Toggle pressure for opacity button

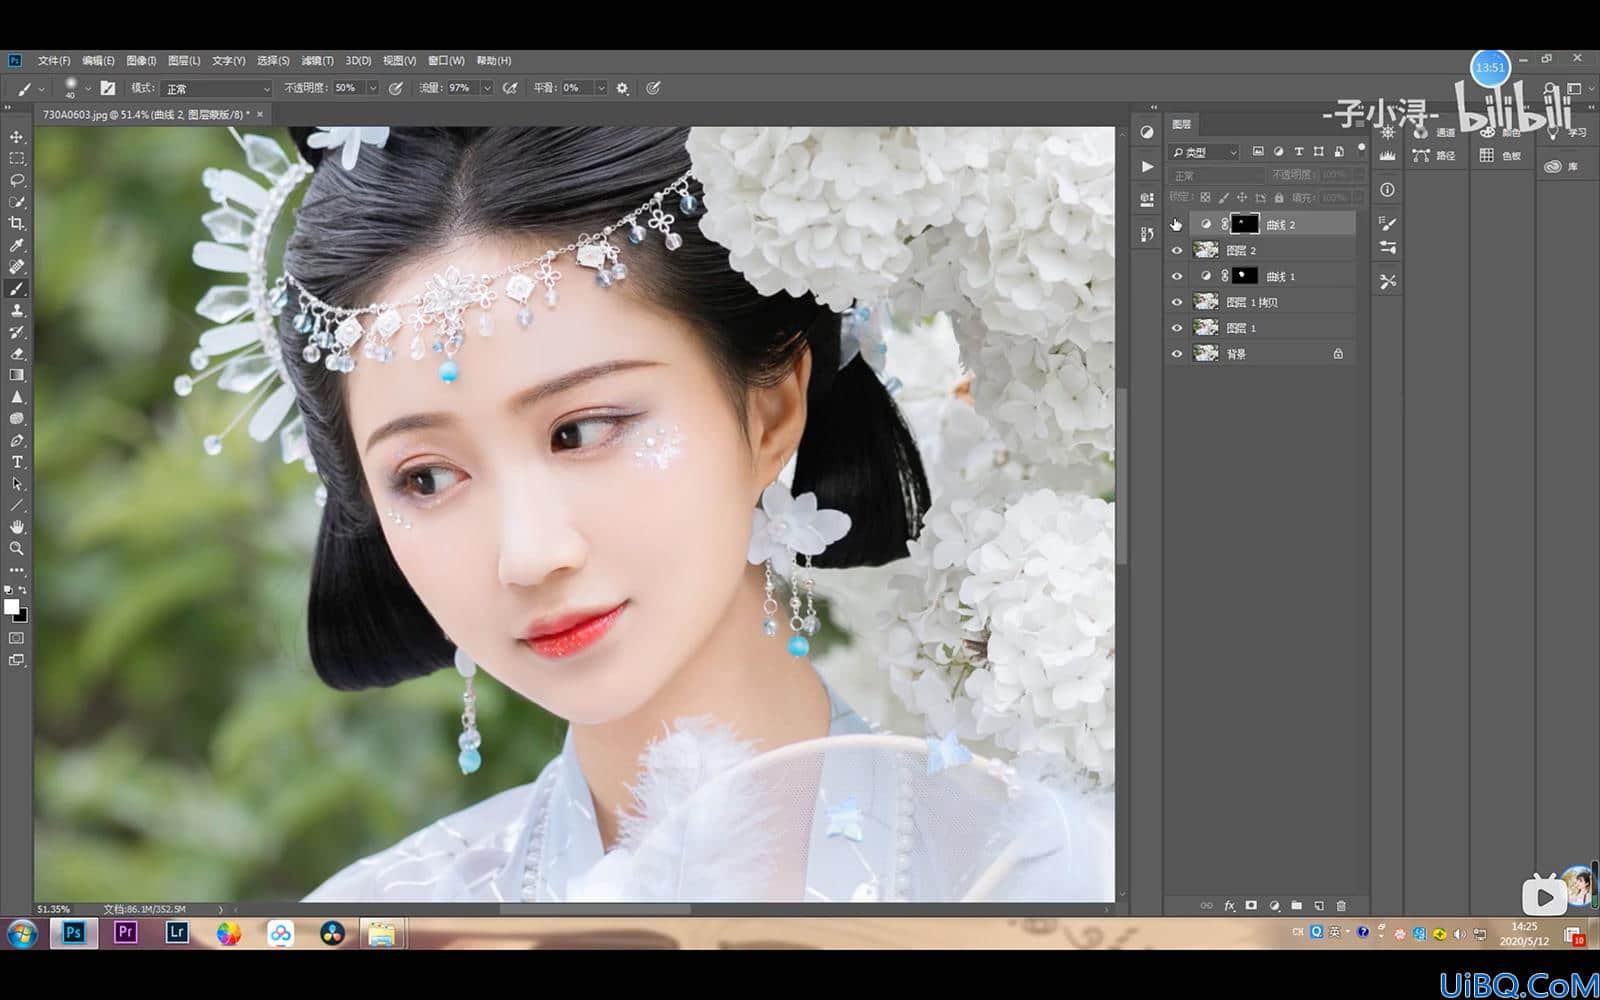pos(396,88)
